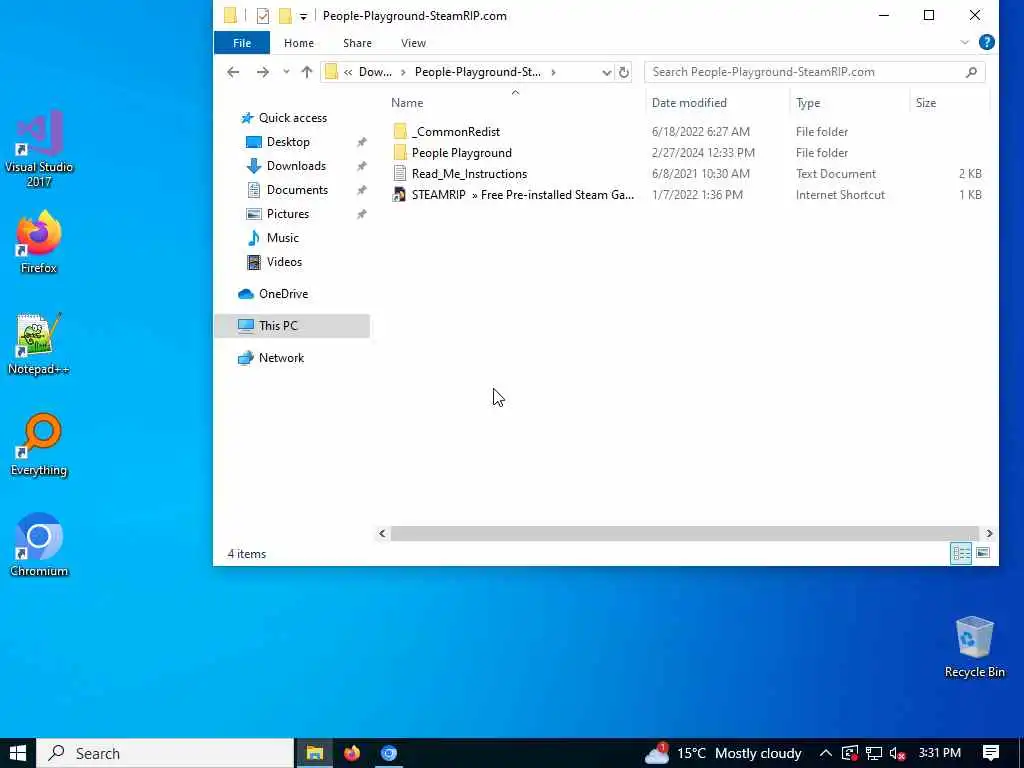Click Chromium icon in the taskbar

click(x=389, y=753)
